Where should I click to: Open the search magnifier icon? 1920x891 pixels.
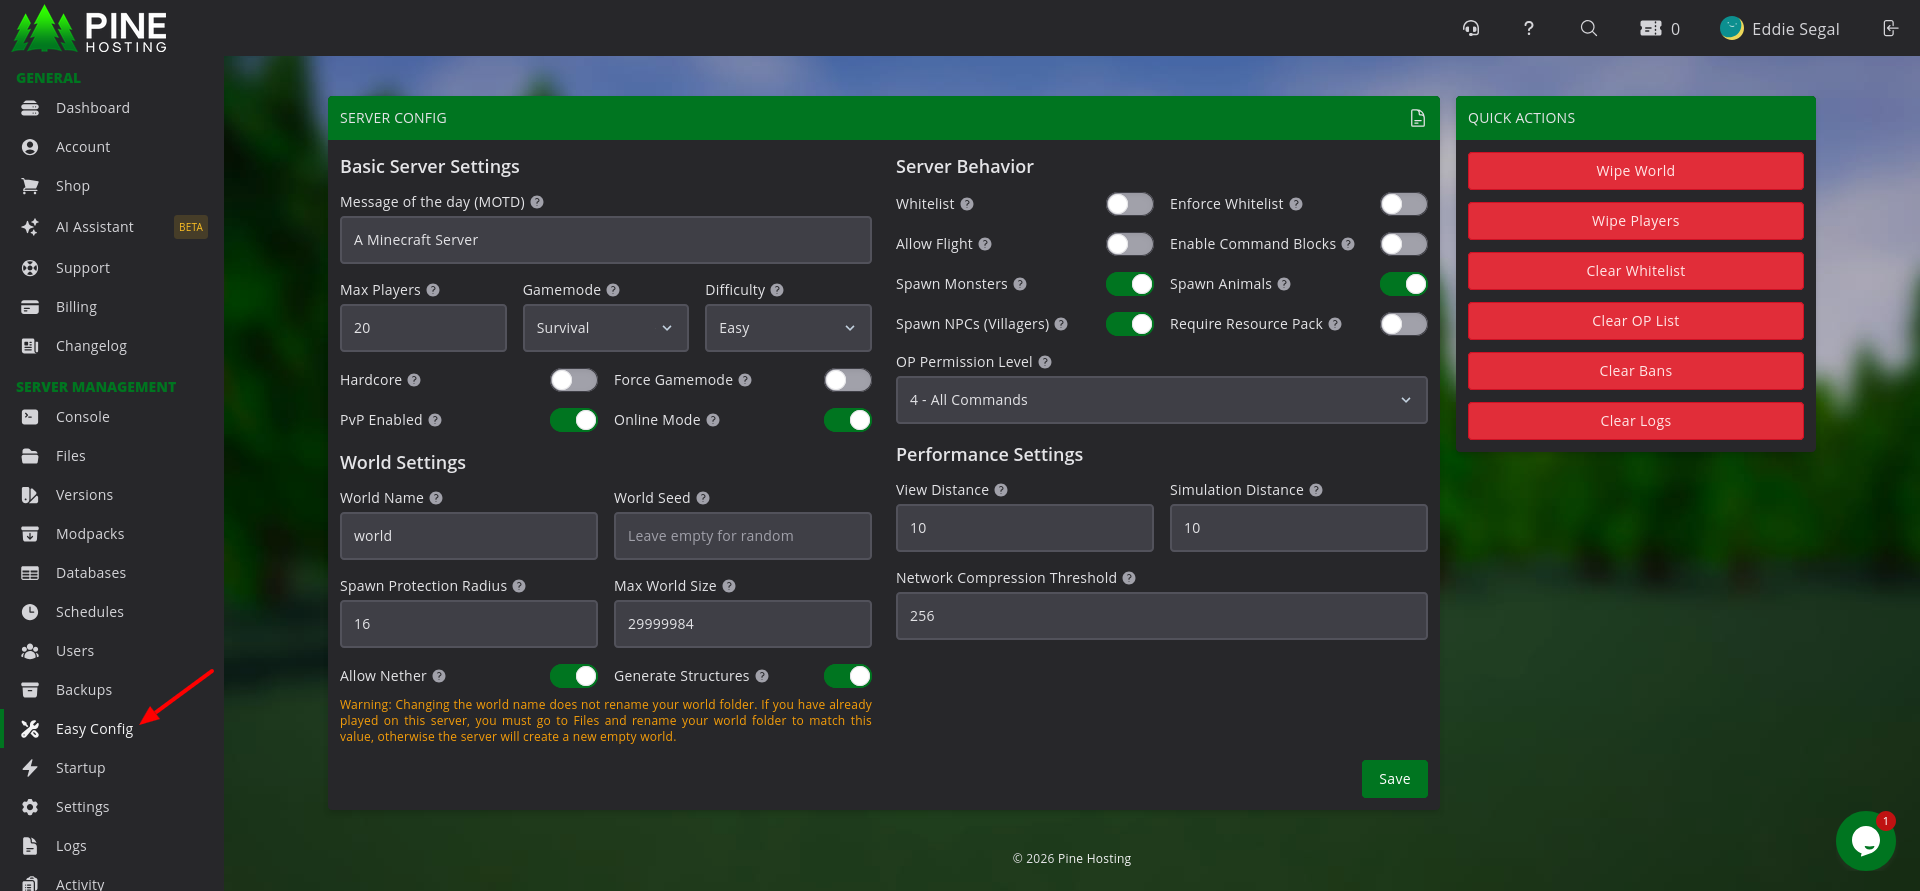pos(1588,28)
